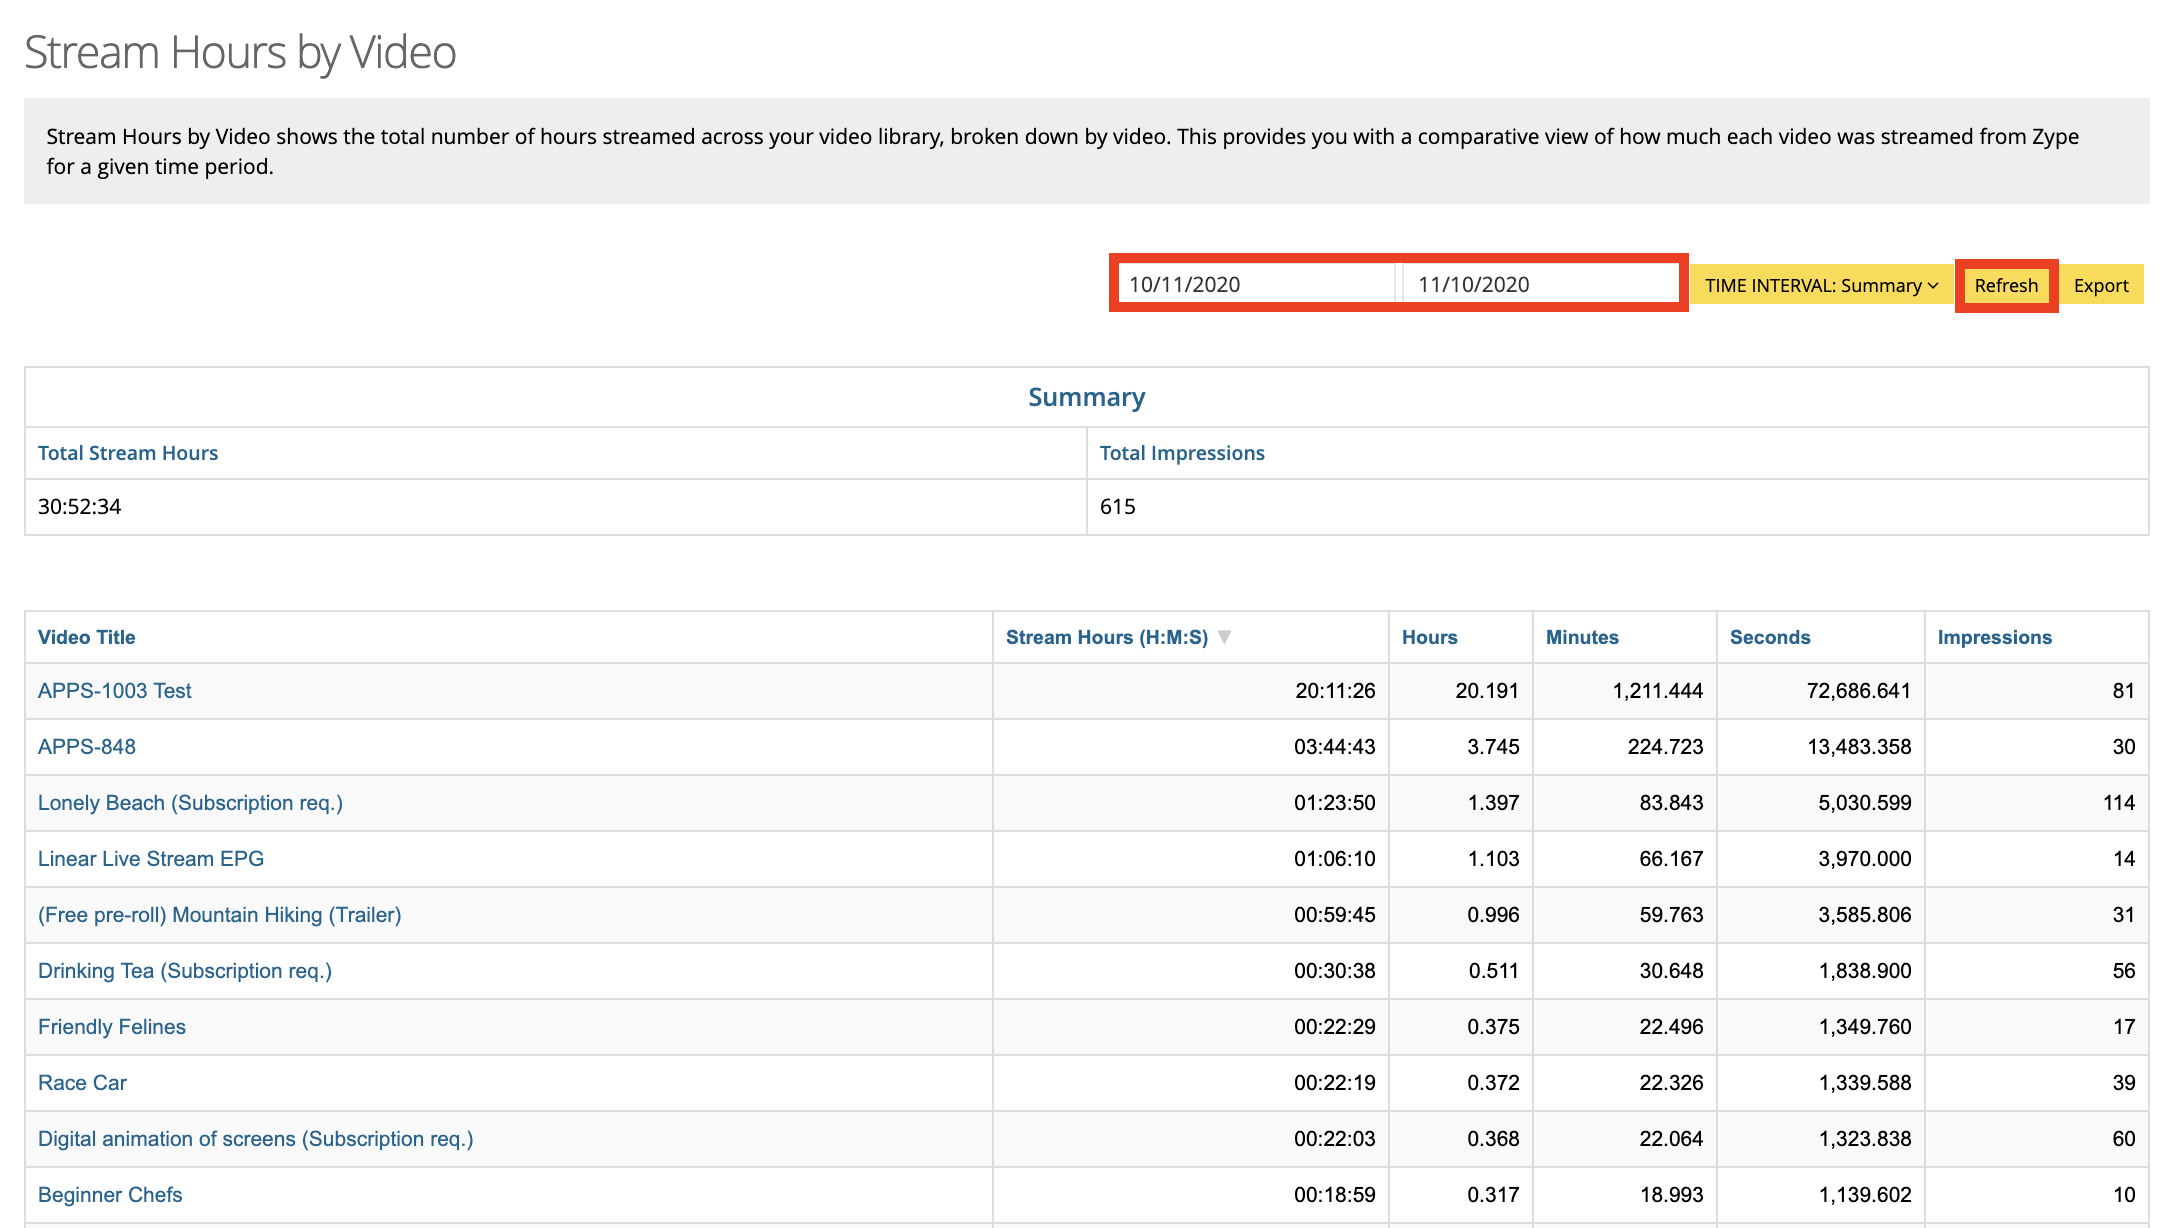Viewport: 2174px width, 1228px height.
Task: Open the Beginner Chefs video link
Action: pyautogui.click(x=109, y=1194)
